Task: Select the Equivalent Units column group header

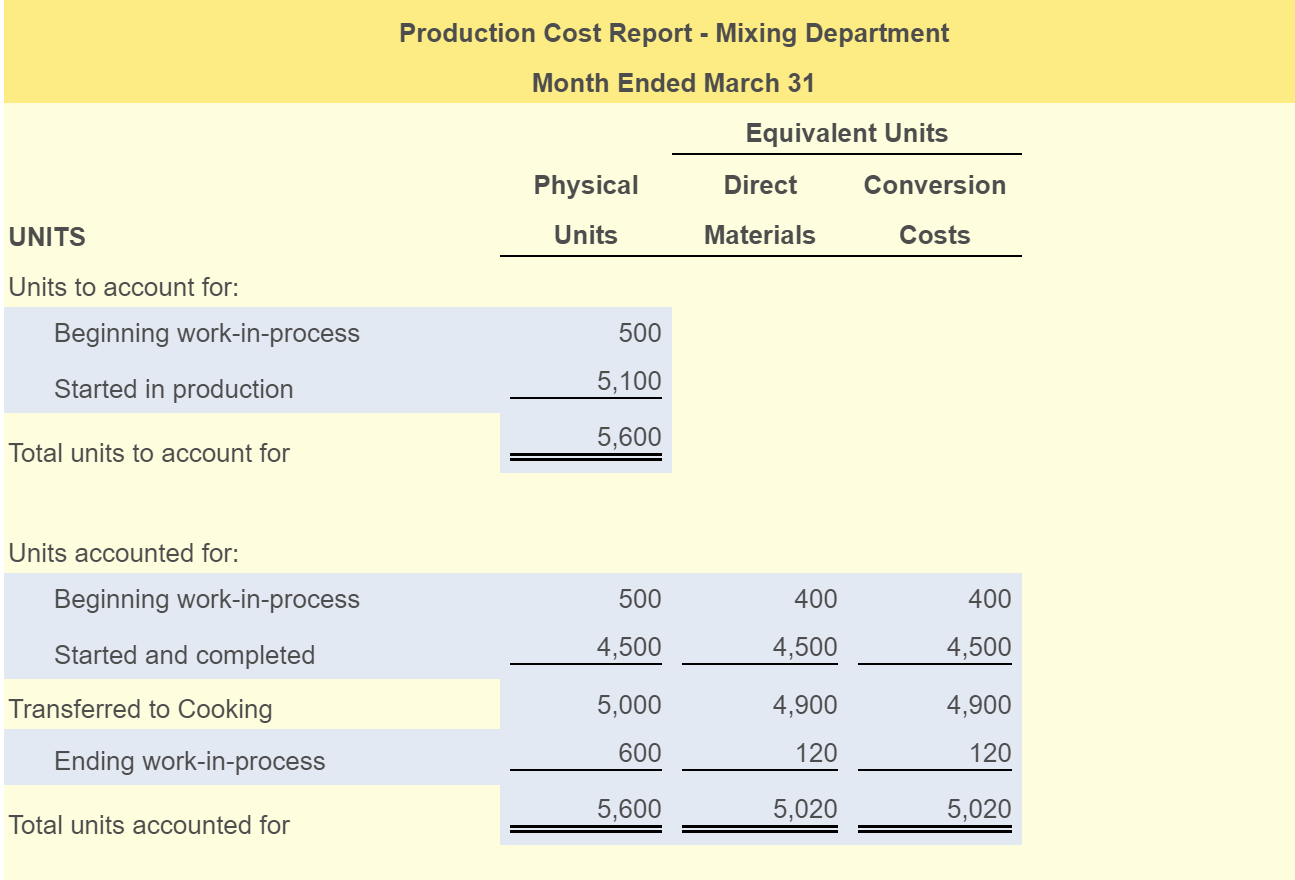Action: pyautogui.click(x=847, y=132)
